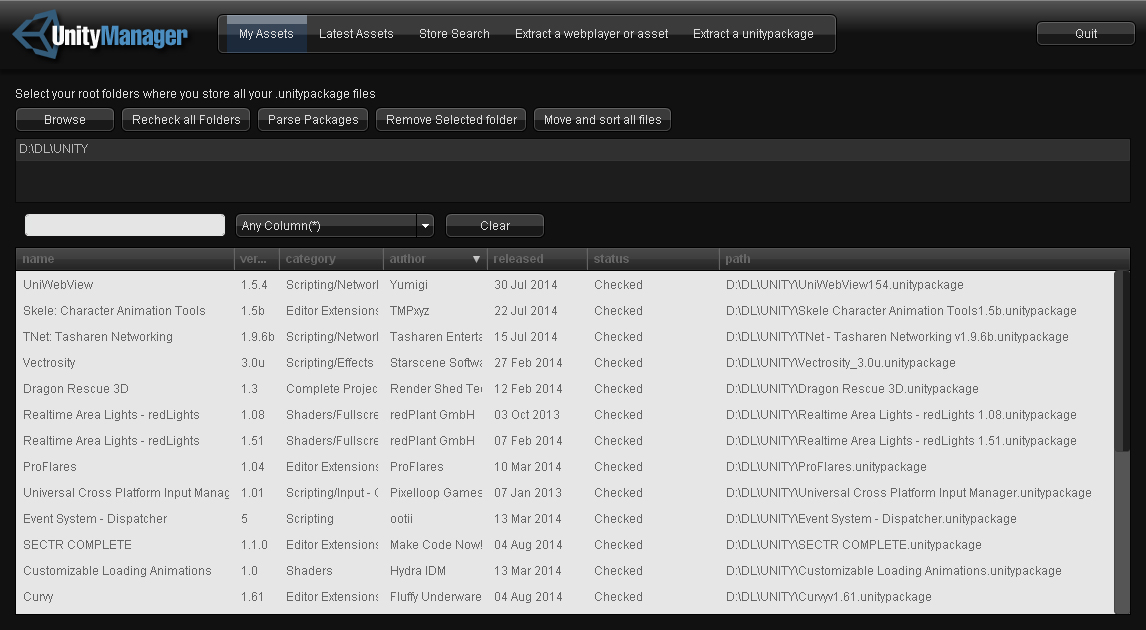Viewport: 1146px width, 630px height.
Task: Open the Latest Assets tab
Action: click(x=356, y=34)
